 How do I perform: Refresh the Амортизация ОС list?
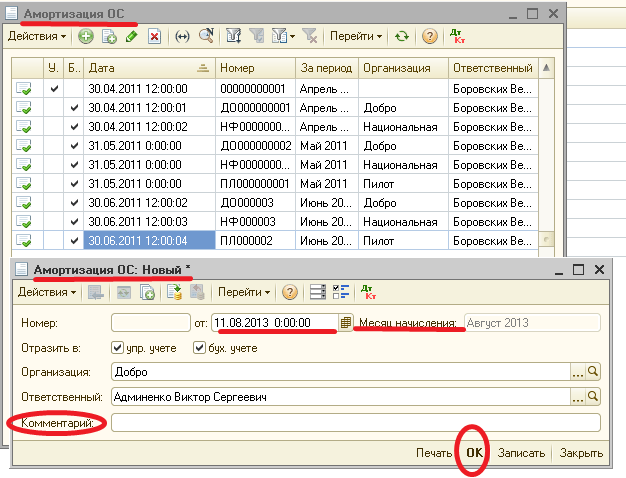point(402,36)
